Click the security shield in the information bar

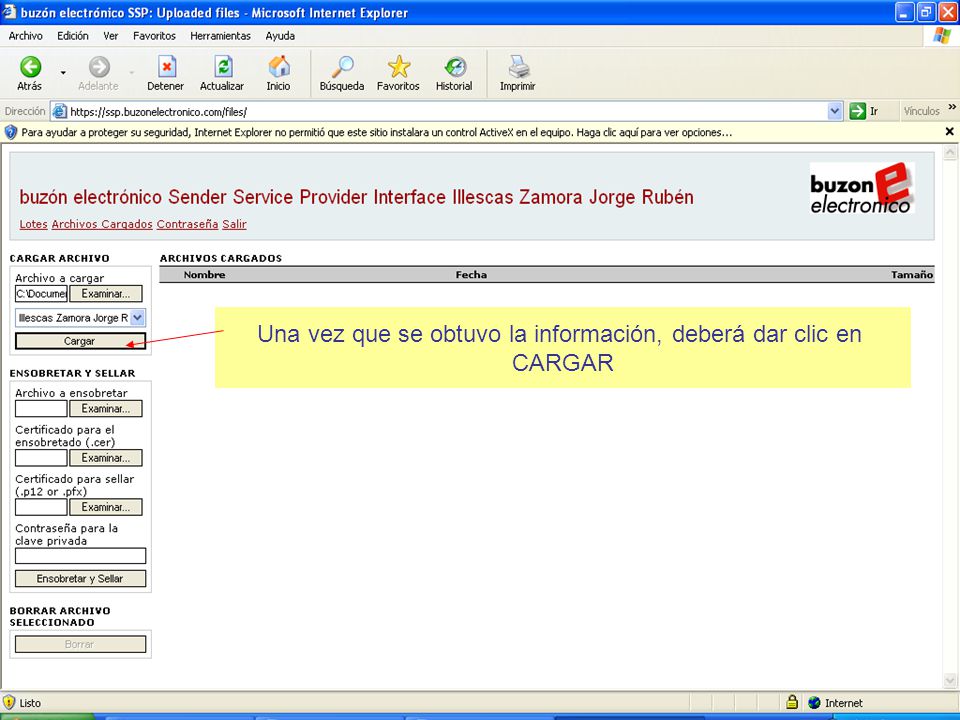click(x=10, y=132)
